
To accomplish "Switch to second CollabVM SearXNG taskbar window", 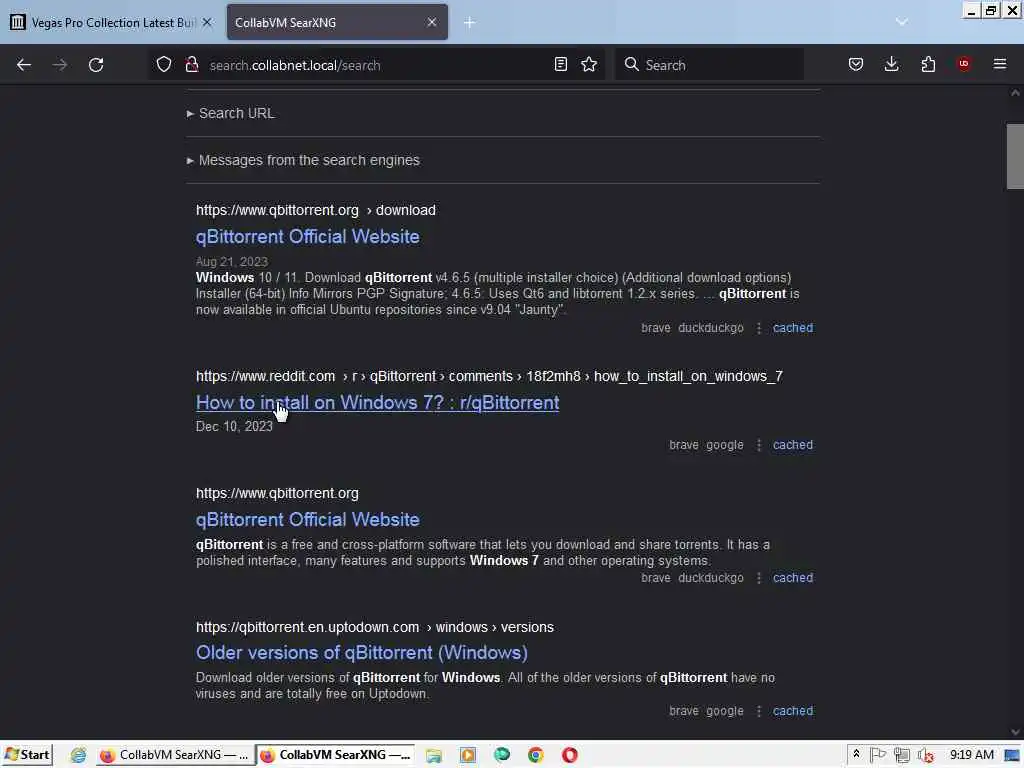I will point(336,755).
